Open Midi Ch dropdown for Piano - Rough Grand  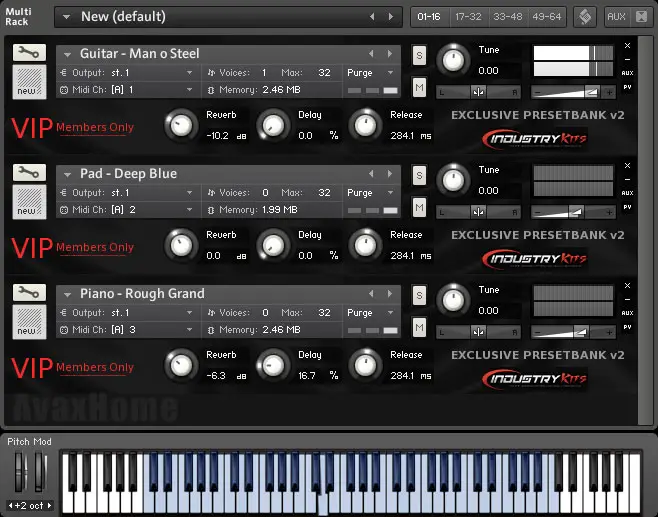(x=190, y=330)
